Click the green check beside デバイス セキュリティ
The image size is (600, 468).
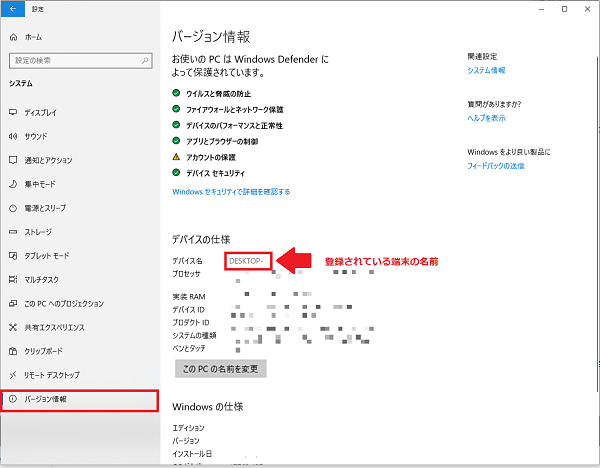[176, 173]
